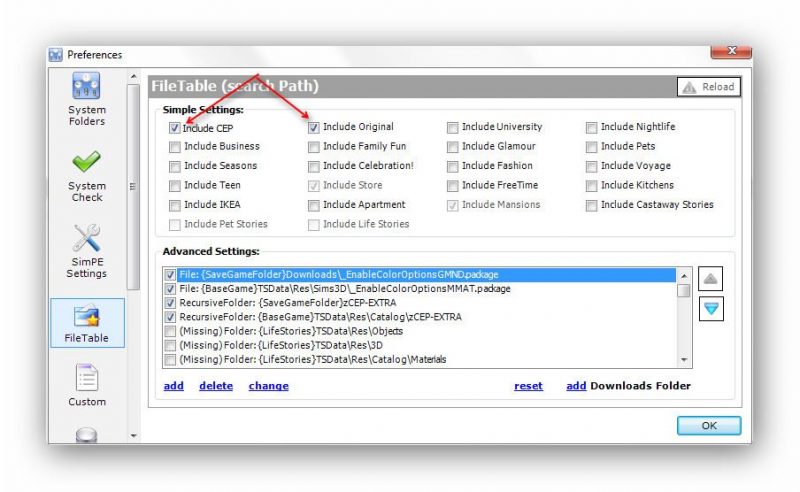Open the System Folders section icon
The height and width of the screenshot is (492, 800).
pos(87,89)
